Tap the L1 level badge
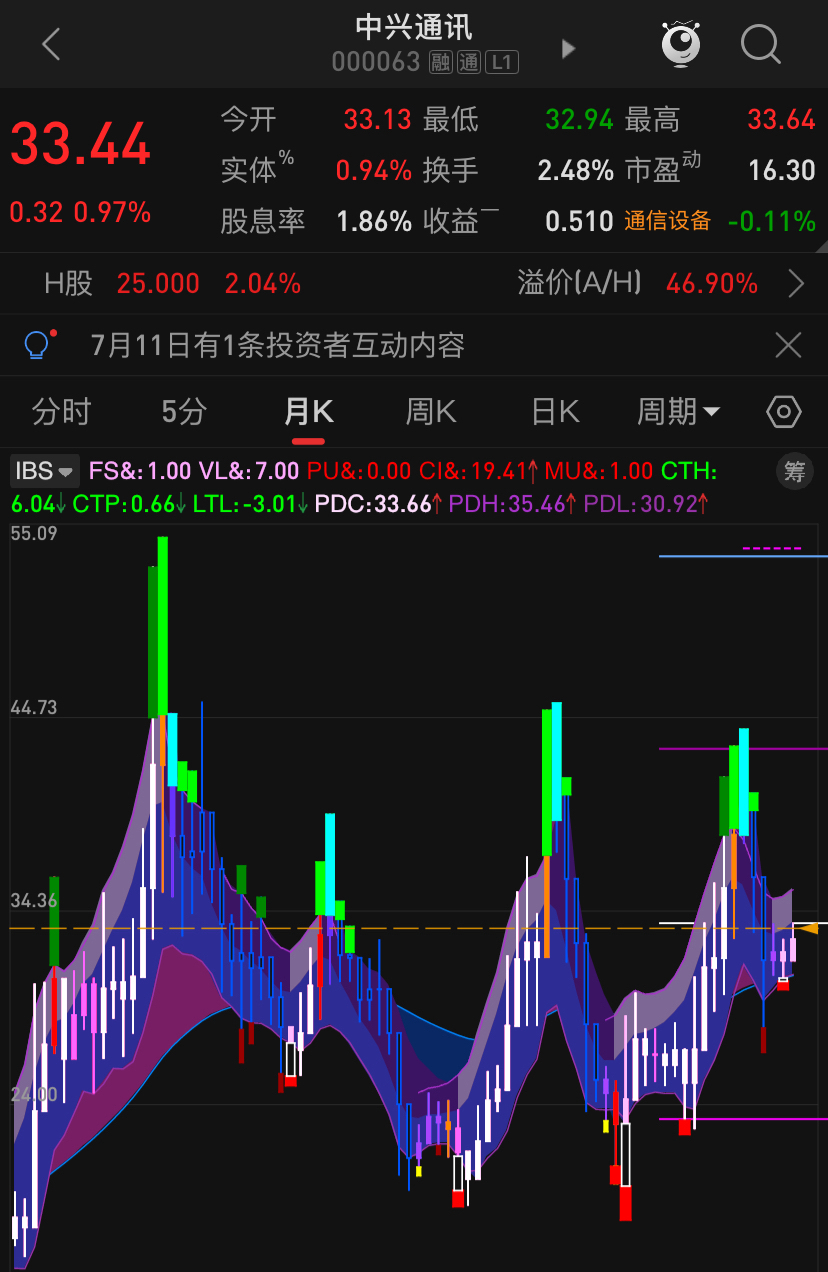828x1272 pixels. (x=502, y=62)
